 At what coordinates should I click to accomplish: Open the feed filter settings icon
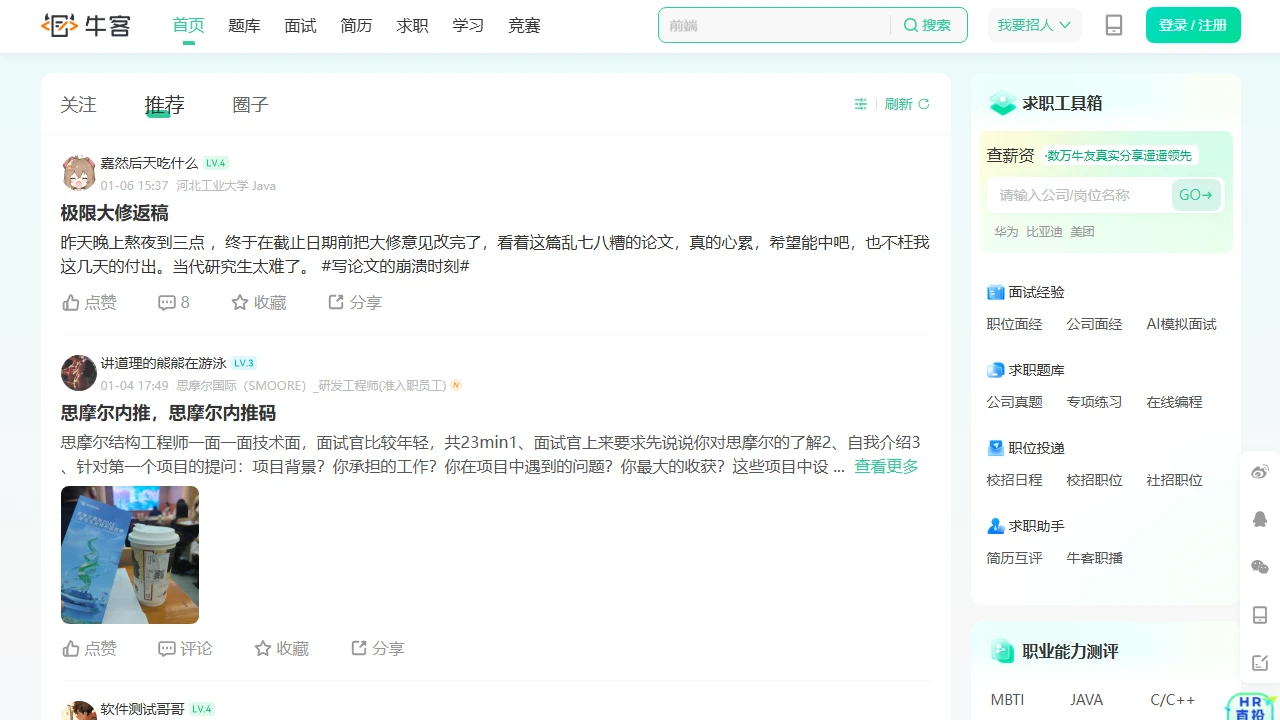coord(860,103)
